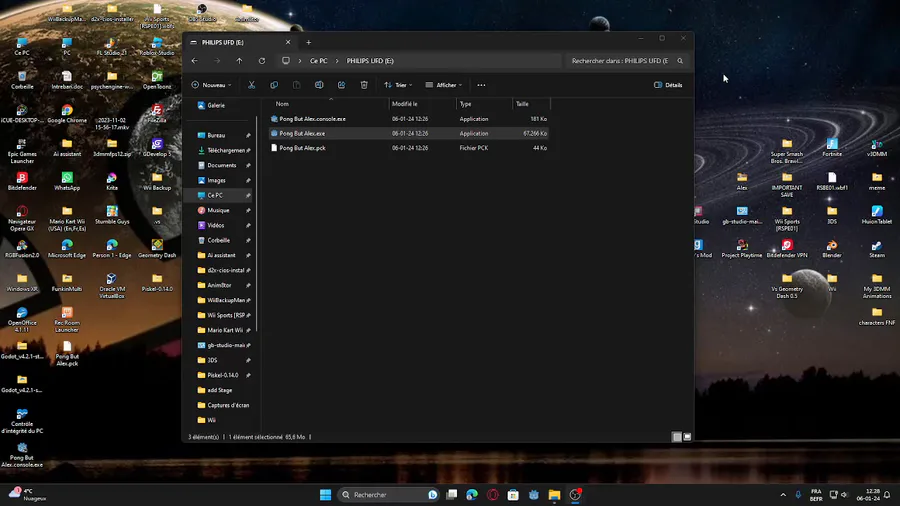Screen dimensions: 900x506
Task: Open Steam desktop shortcut
Action: point(876,249)
